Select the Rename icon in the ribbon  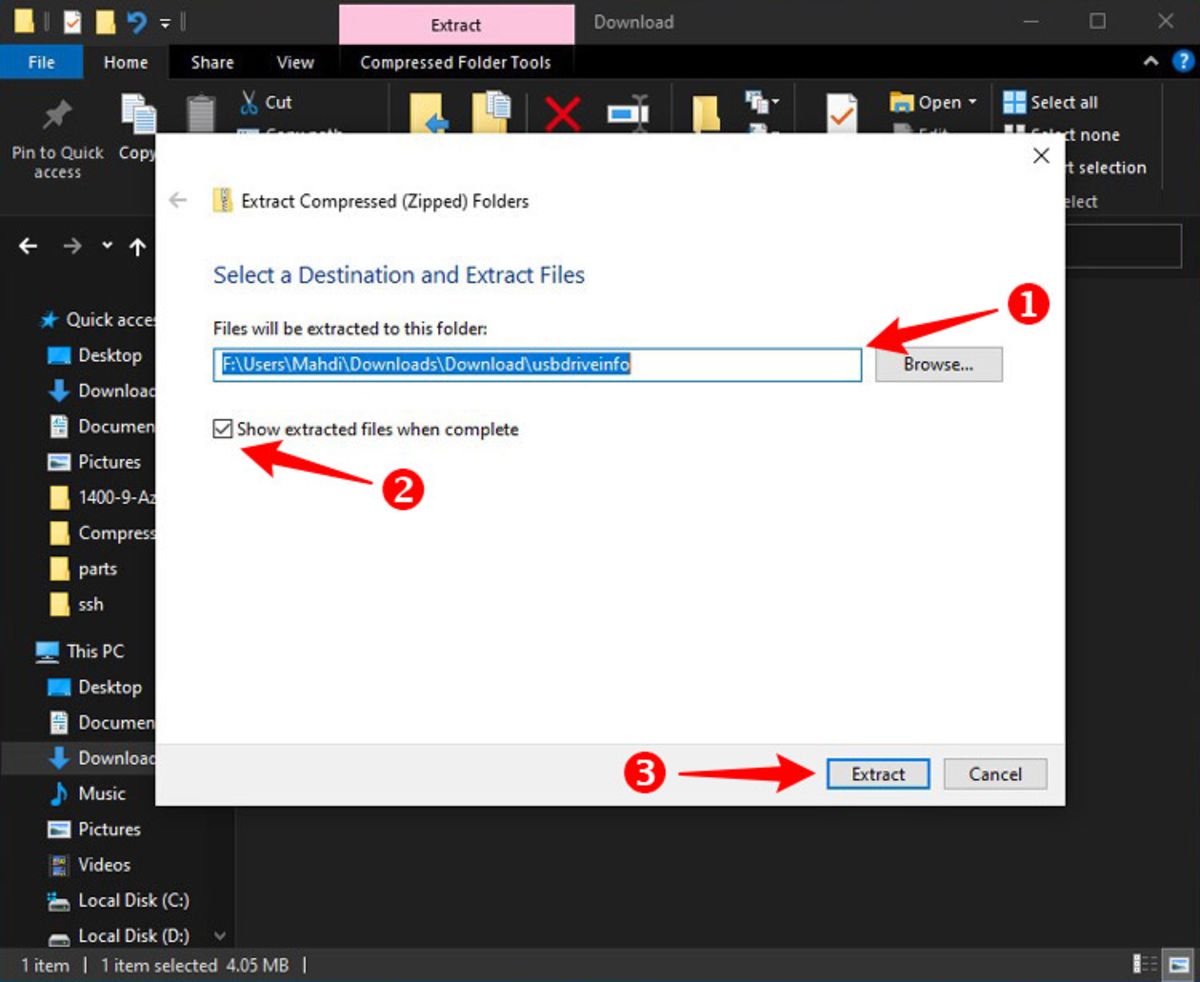(x=628, y=113)
